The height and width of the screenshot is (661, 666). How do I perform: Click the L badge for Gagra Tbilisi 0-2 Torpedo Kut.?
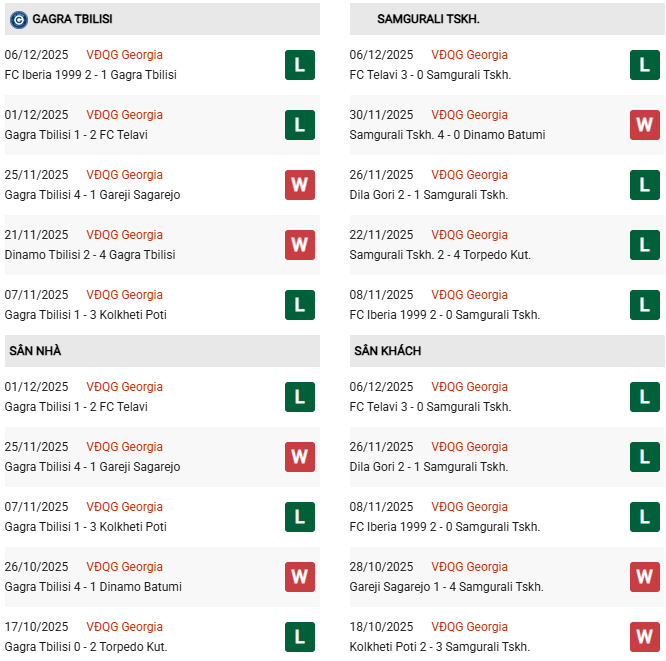click(299, 637)
